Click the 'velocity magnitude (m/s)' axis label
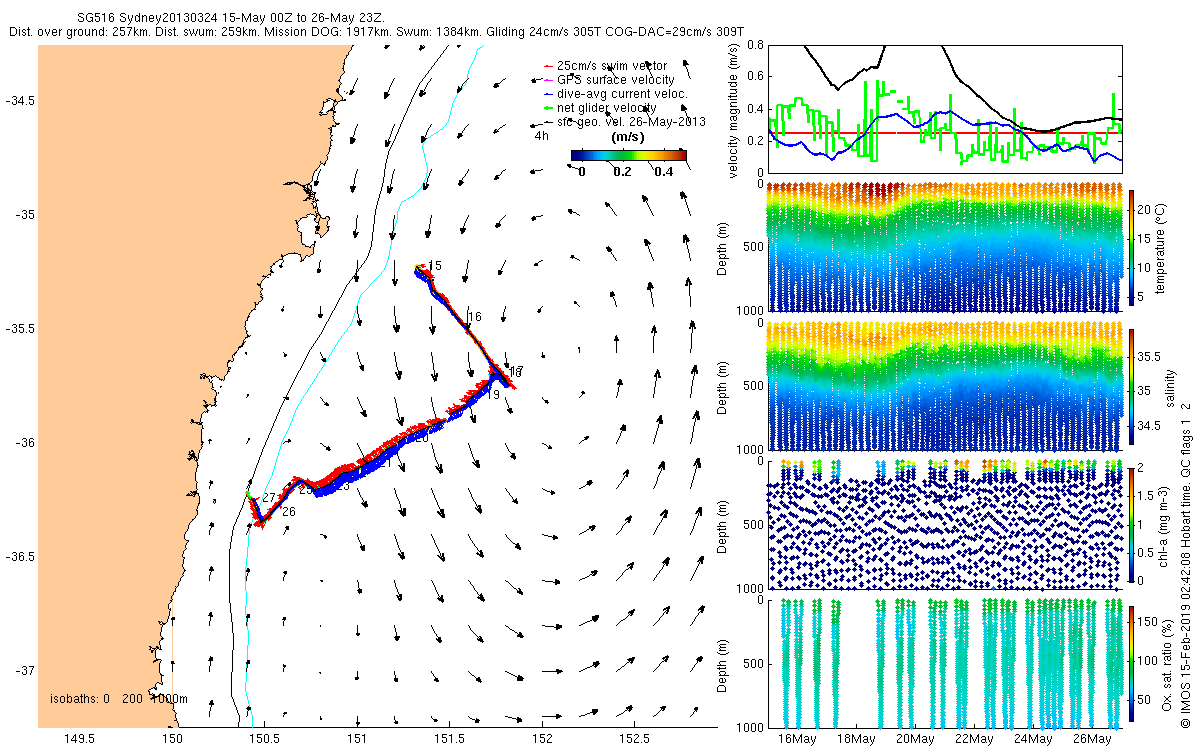 [735, 110]
